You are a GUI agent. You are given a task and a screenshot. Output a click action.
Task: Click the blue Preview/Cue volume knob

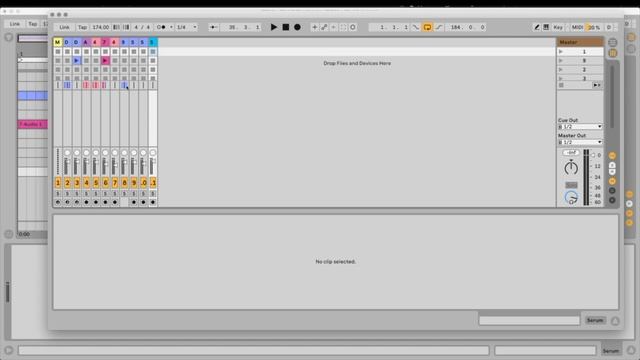[x=571, y=198]
